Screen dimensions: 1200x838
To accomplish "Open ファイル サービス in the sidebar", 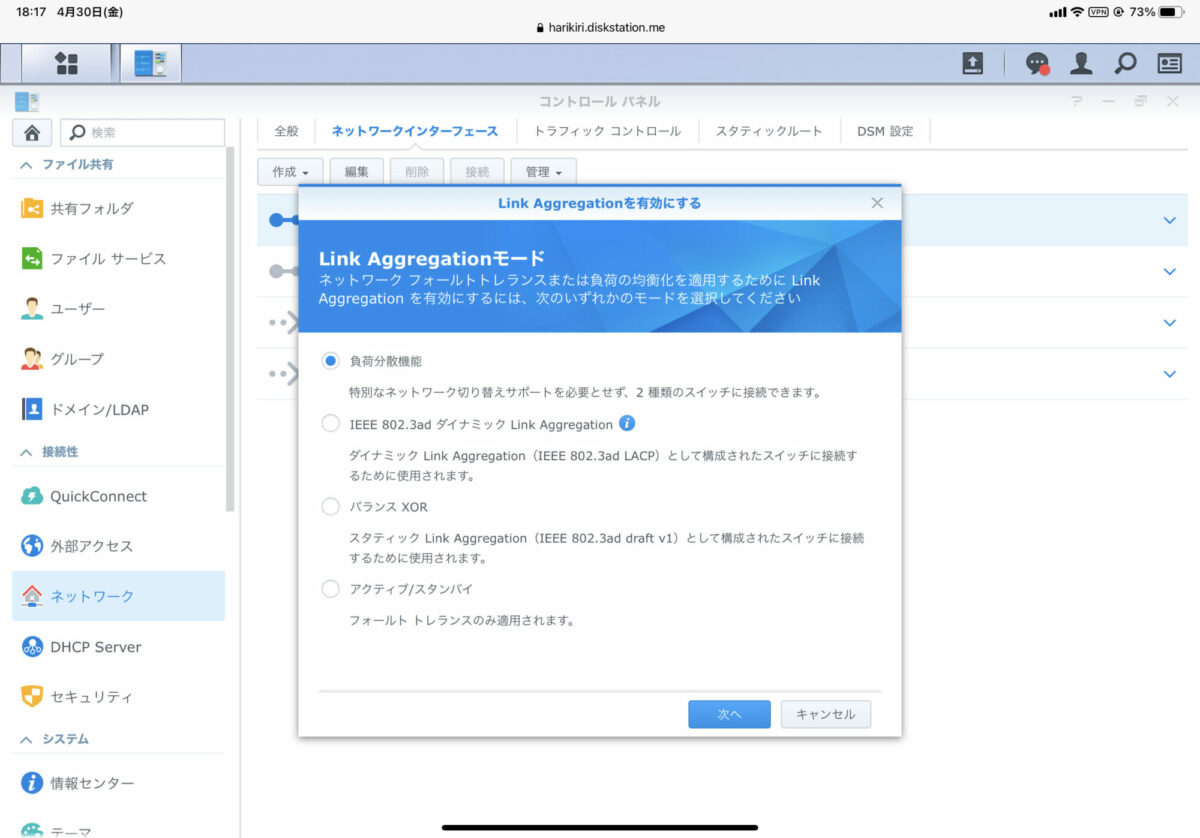I will tap(118, 258).
